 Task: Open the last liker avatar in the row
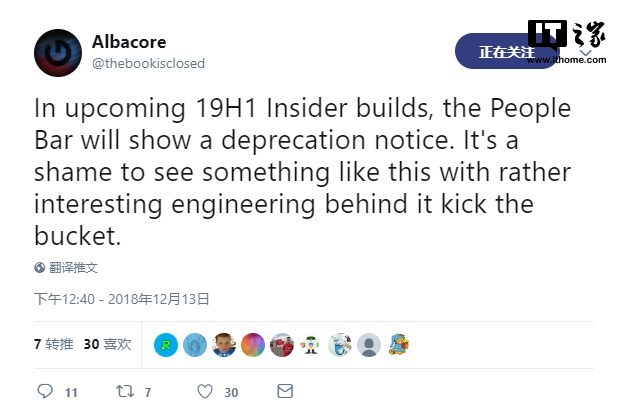398,345
